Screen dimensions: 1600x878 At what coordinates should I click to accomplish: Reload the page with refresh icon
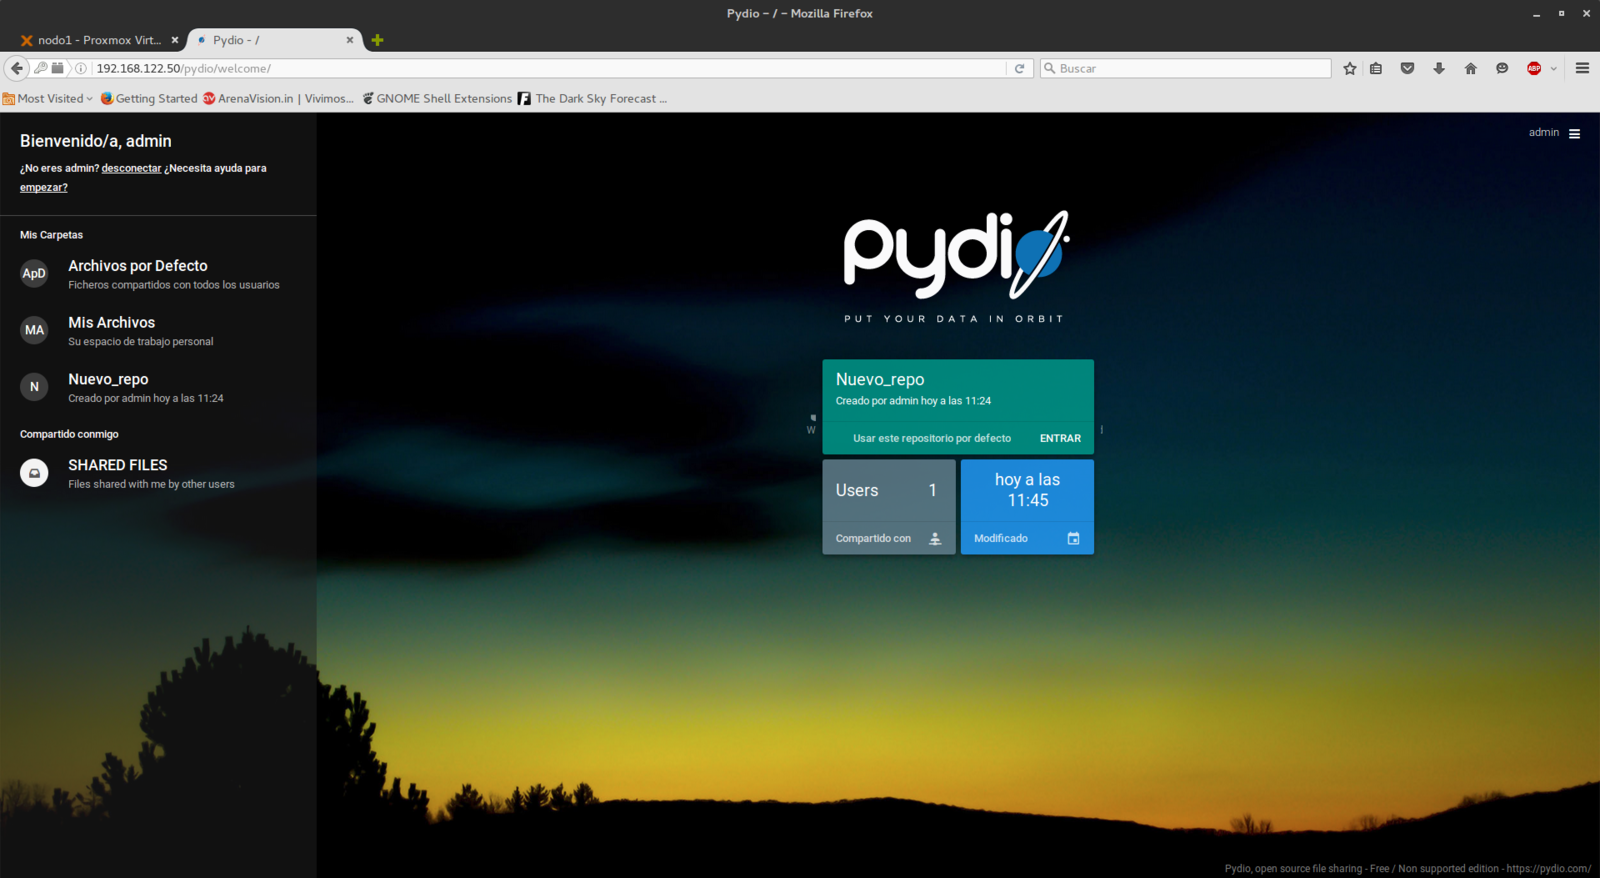click(x=1019, y=68)
